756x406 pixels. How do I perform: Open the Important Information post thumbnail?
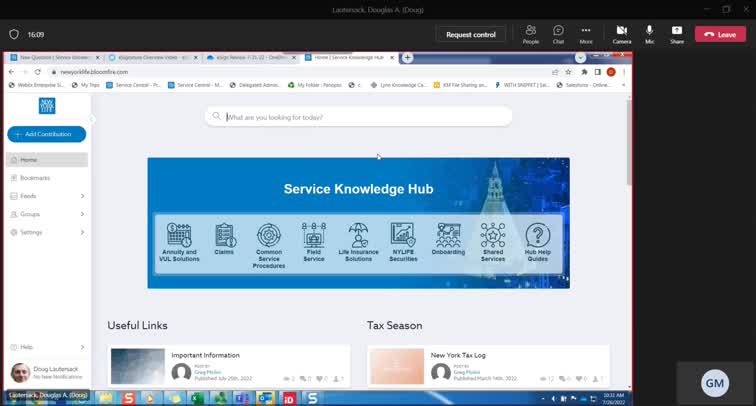pyautogui.click(x=136, y=366)
